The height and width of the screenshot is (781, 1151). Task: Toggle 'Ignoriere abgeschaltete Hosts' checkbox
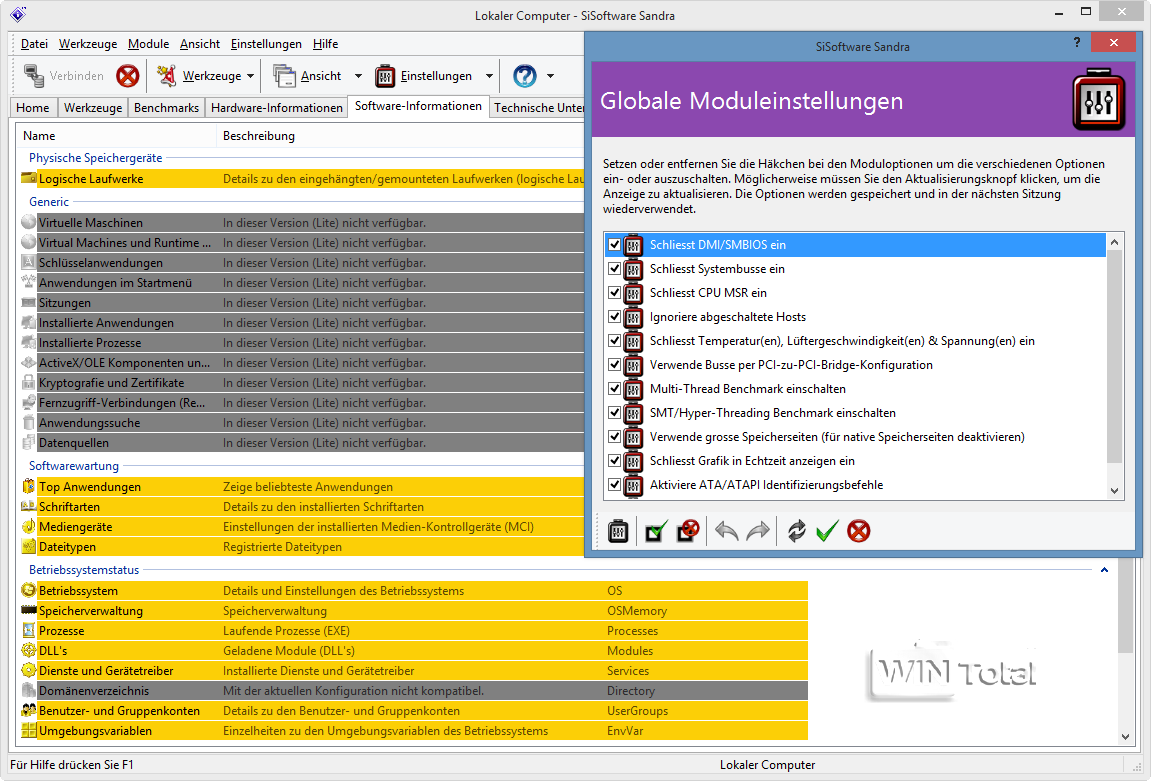tap(614, 317)
